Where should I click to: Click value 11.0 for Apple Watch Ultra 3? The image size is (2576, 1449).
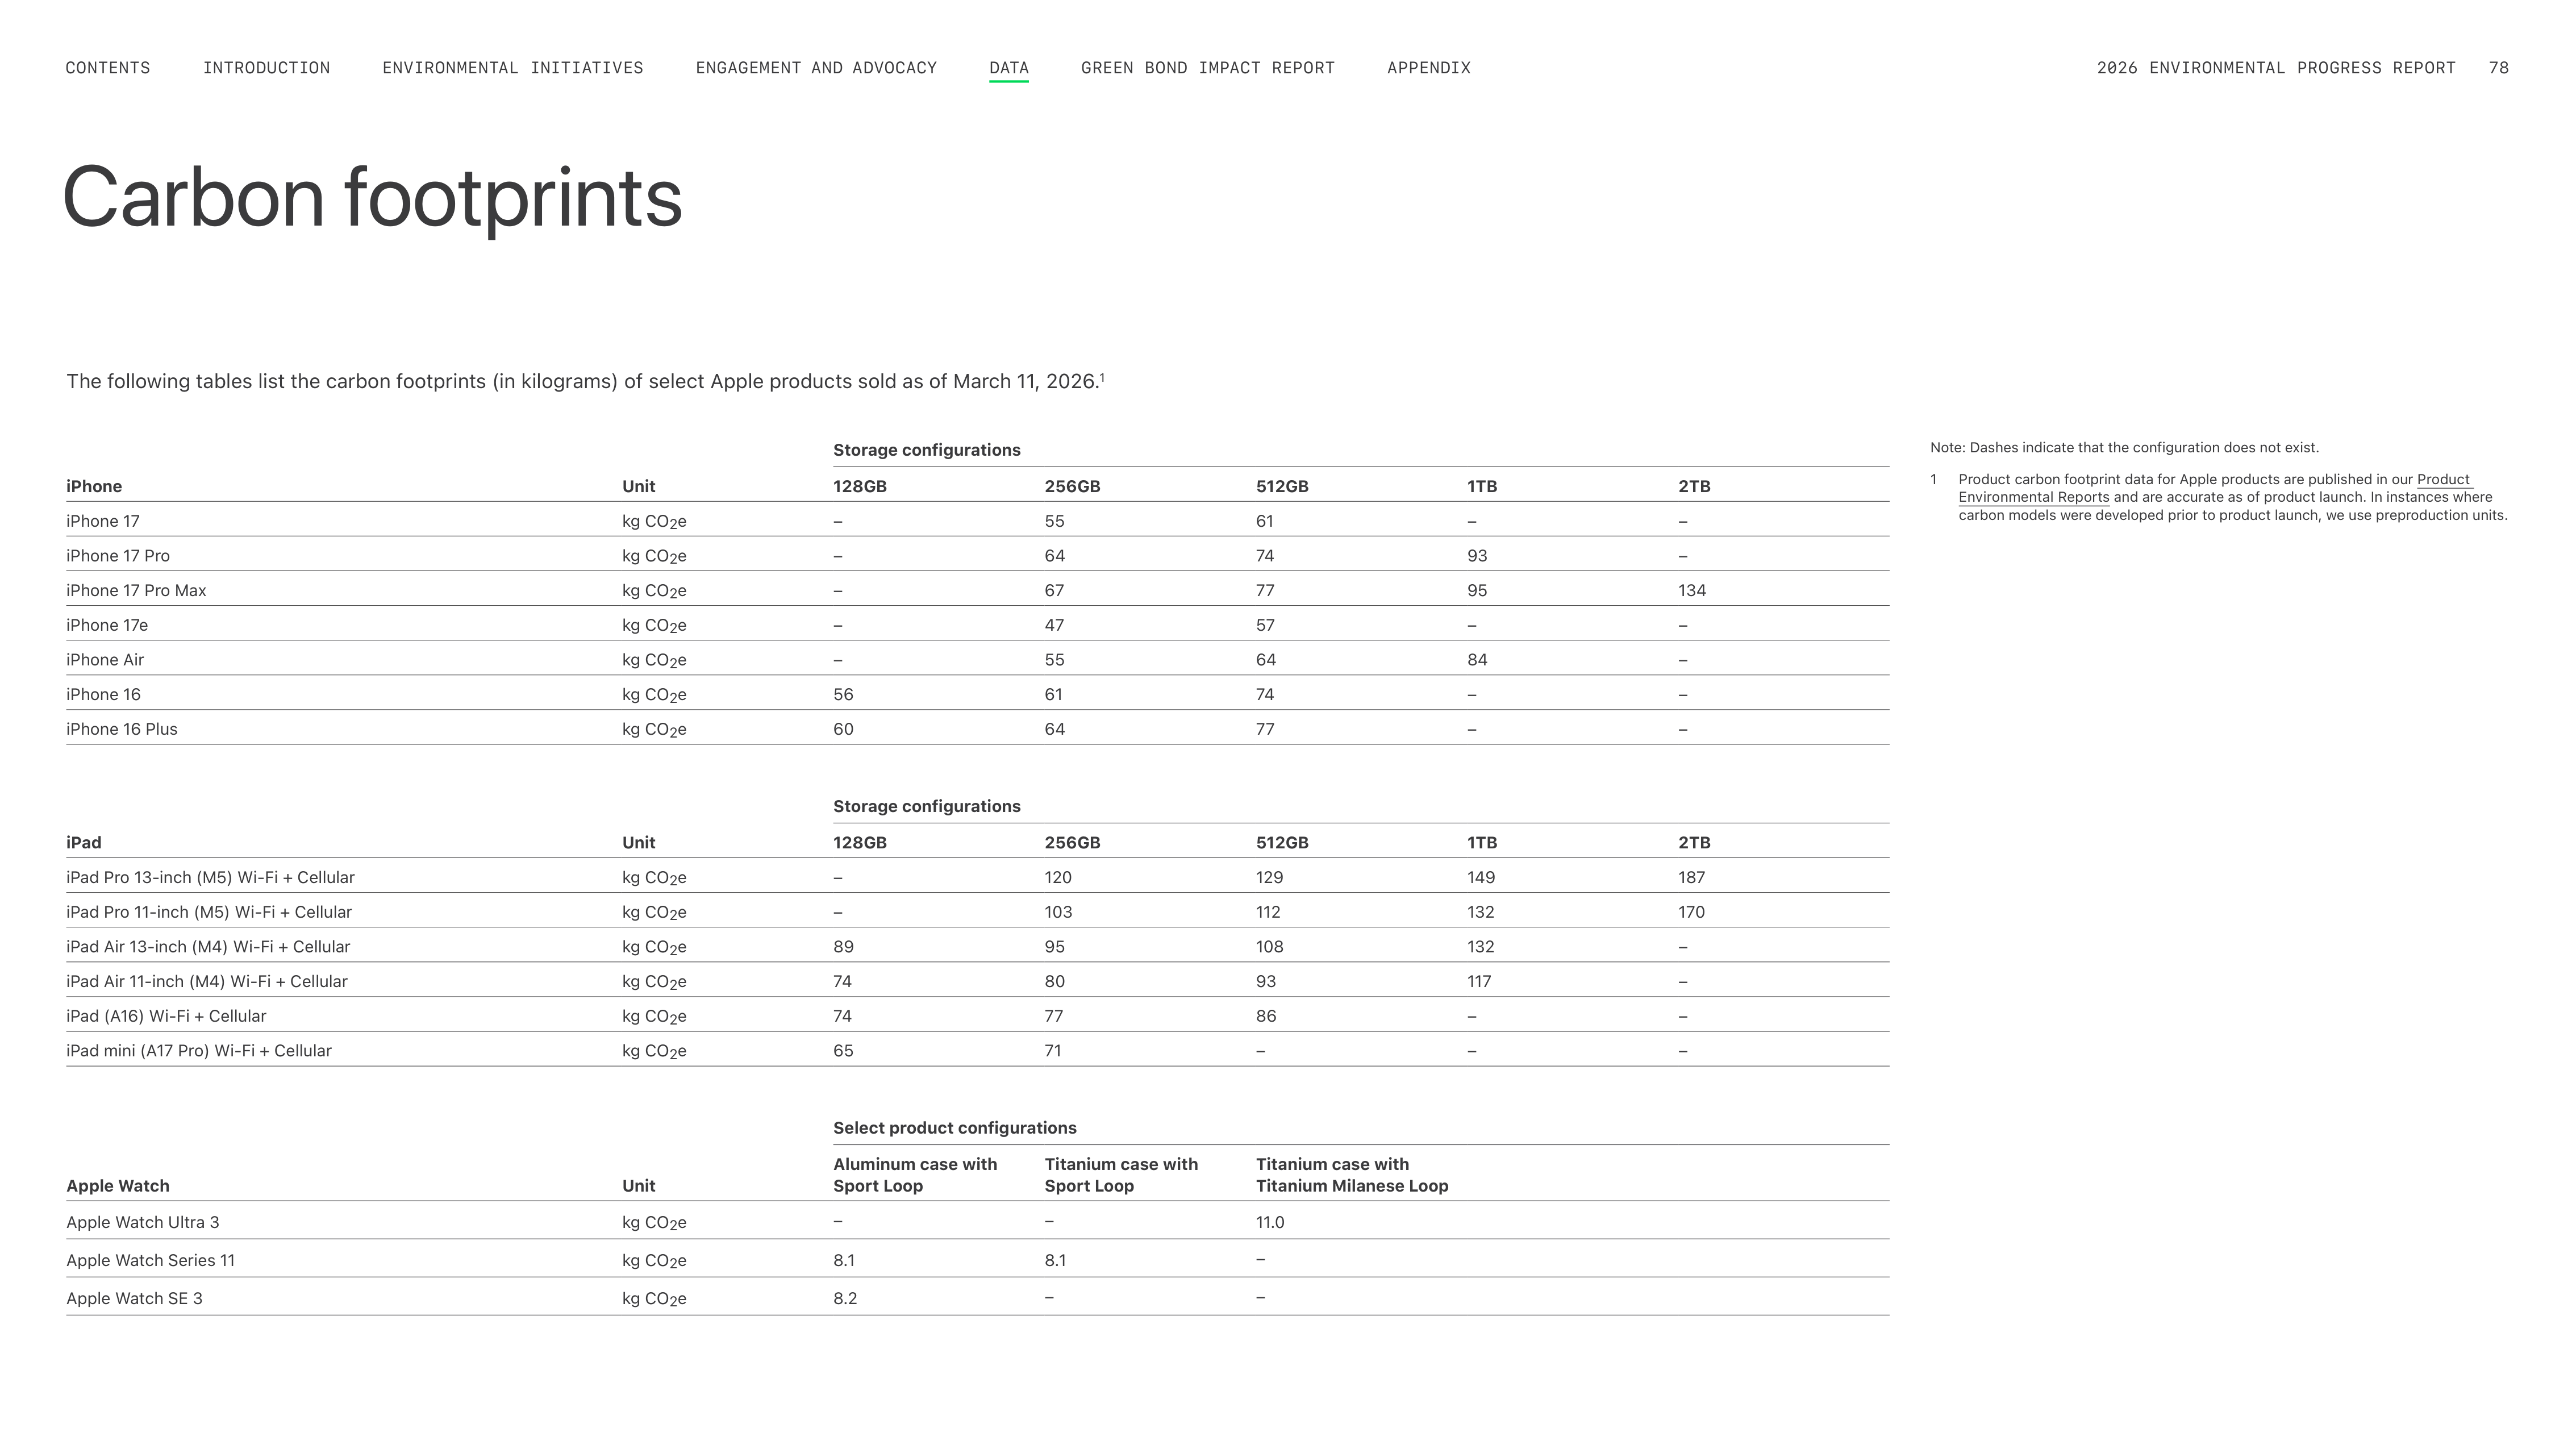coord(1270,1222)
